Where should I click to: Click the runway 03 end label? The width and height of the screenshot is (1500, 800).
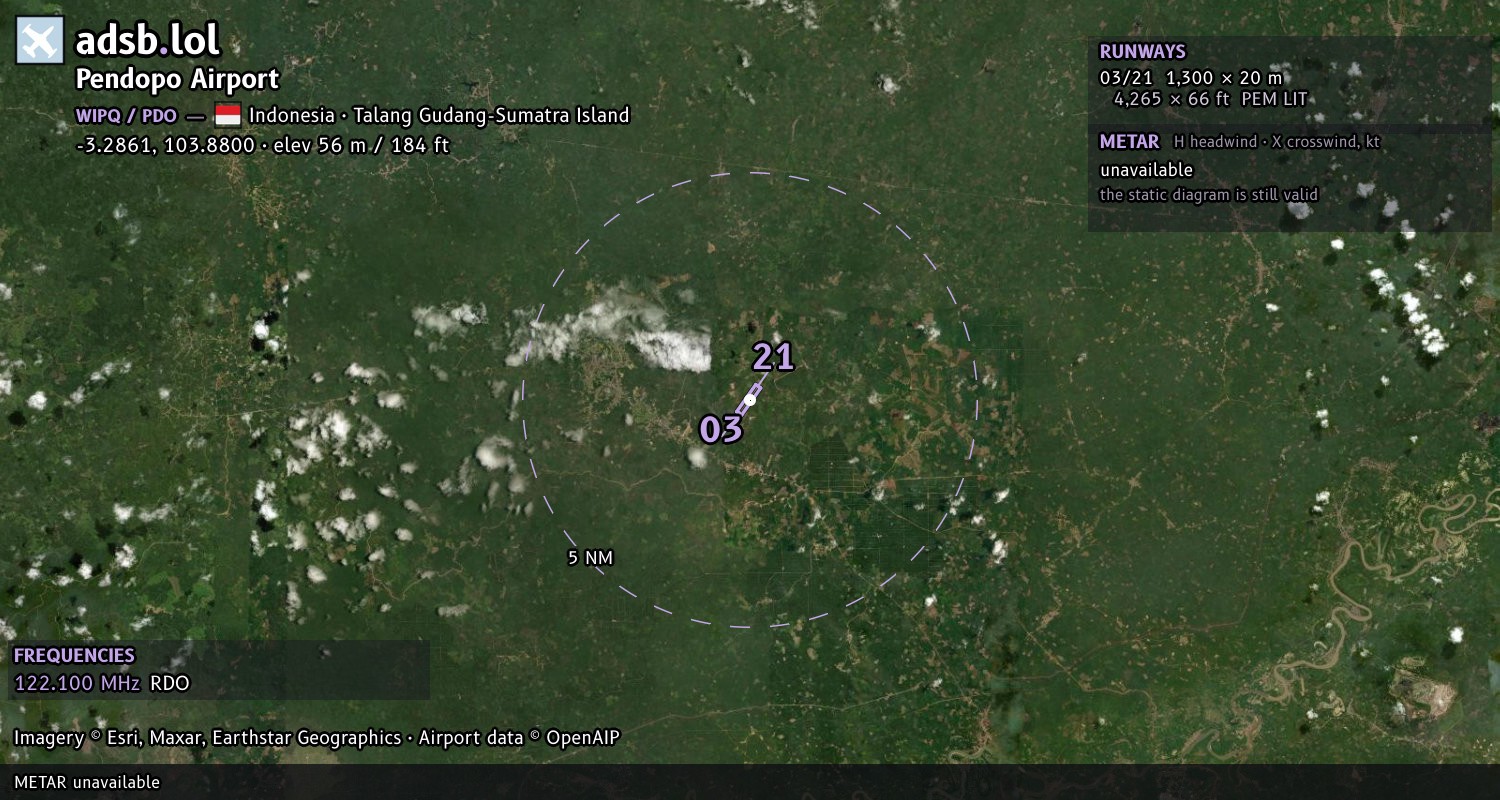click(721, 429)
